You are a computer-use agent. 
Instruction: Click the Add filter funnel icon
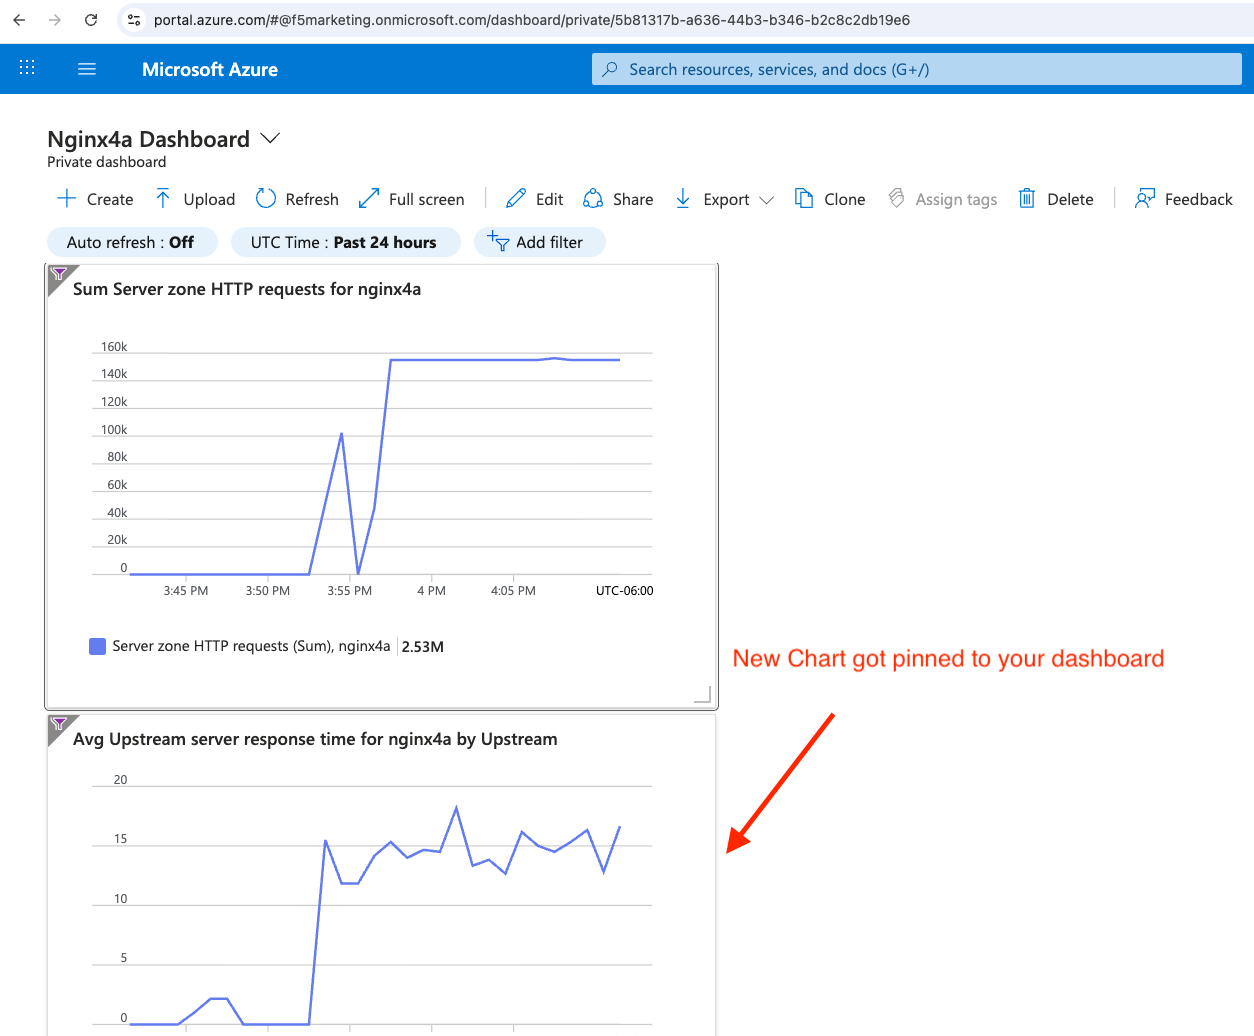498,241
